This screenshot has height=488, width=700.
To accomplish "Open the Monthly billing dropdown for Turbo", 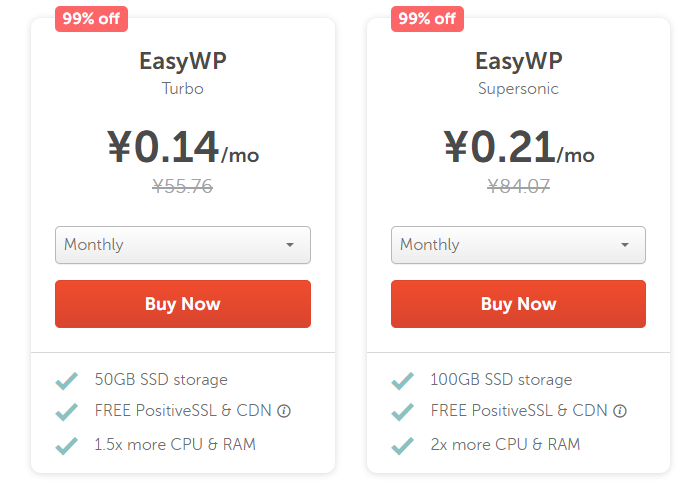I will point(183,245).
